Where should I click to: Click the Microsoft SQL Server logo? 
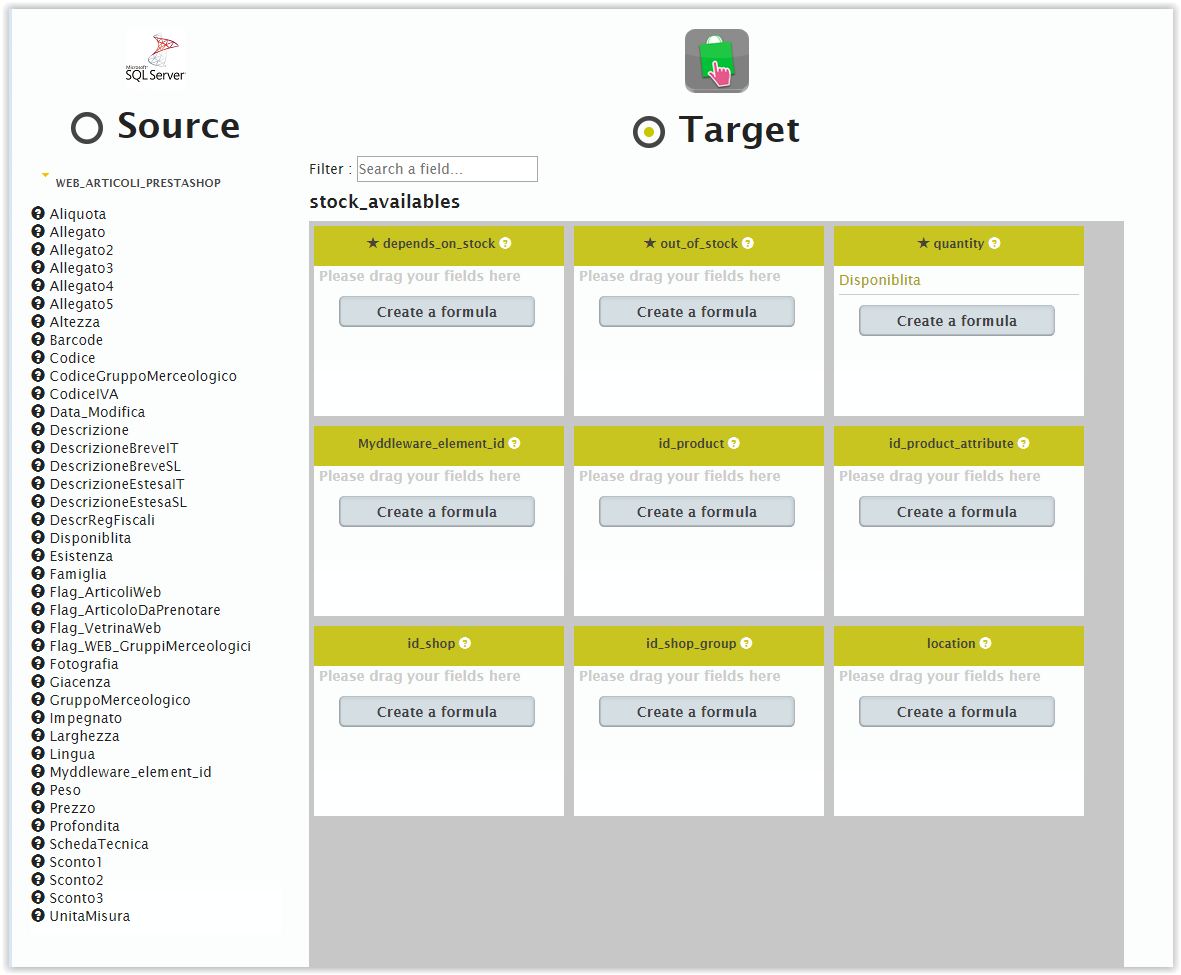click(x=154, y=57)
